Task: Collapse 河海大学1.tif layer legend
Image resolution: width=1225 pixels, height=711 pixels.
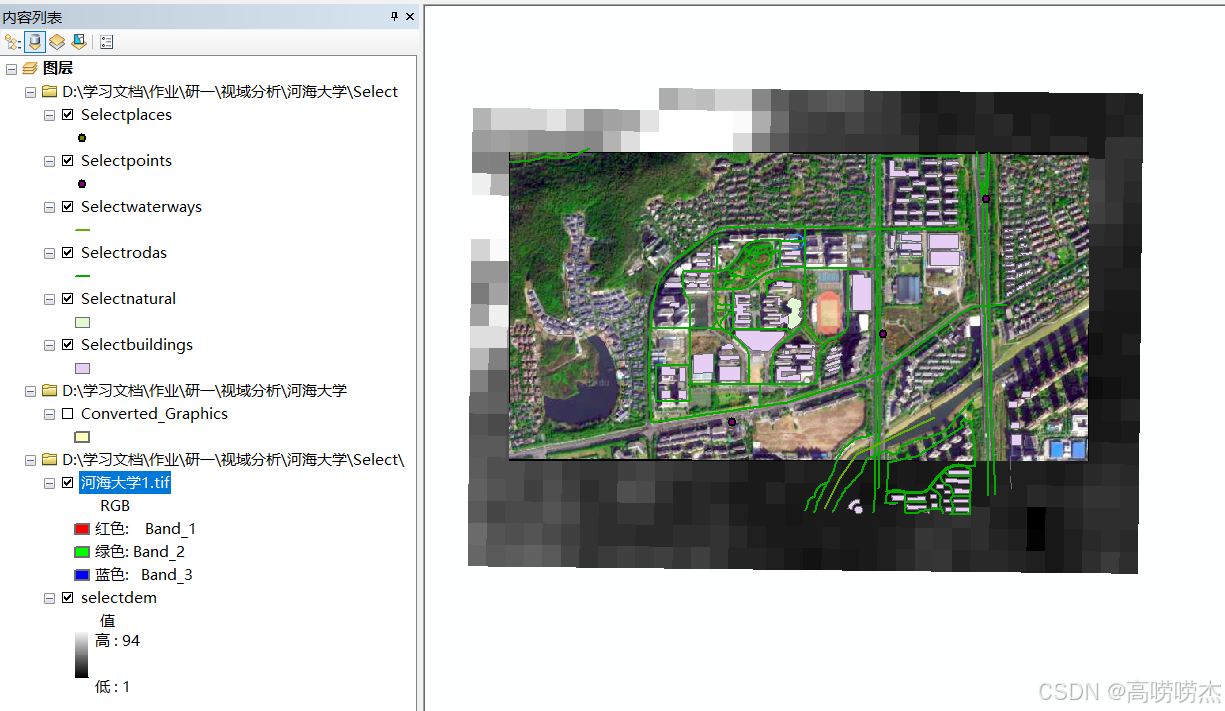Action: (x=49, y=483)
